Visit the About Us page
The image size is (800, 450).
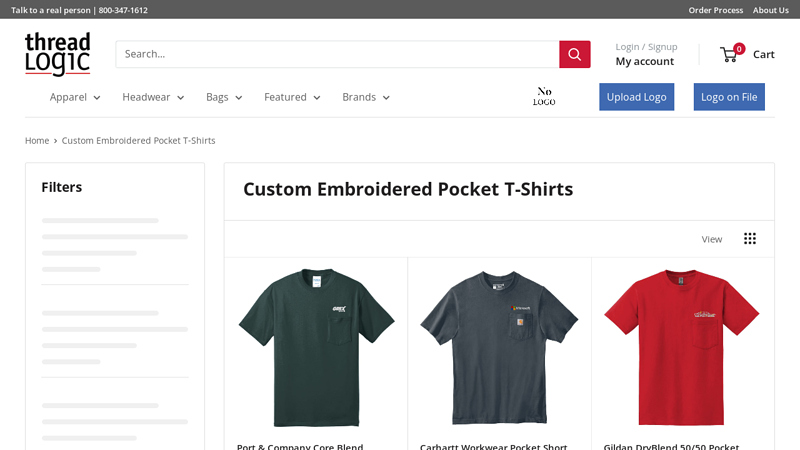tap(770, 10)
